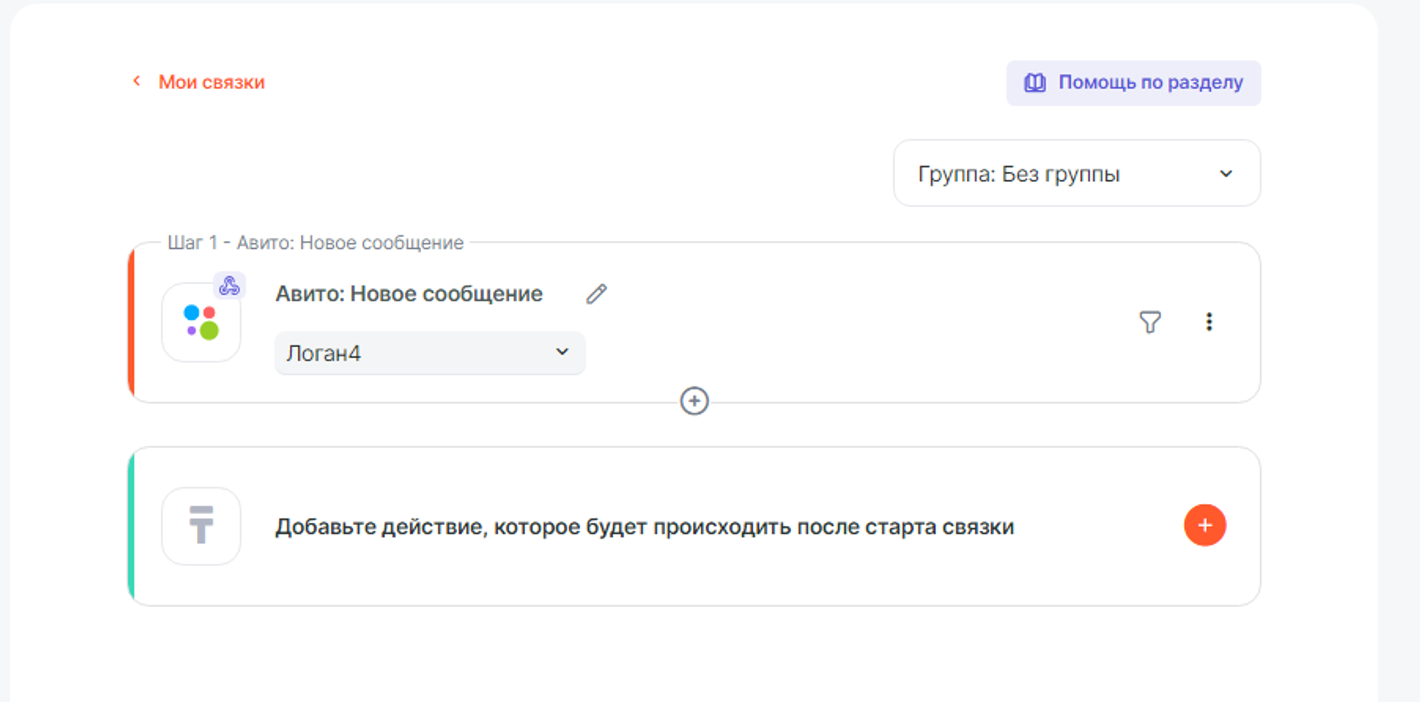Click the chevron arrow in the group selector

[x=1226, y=174]
